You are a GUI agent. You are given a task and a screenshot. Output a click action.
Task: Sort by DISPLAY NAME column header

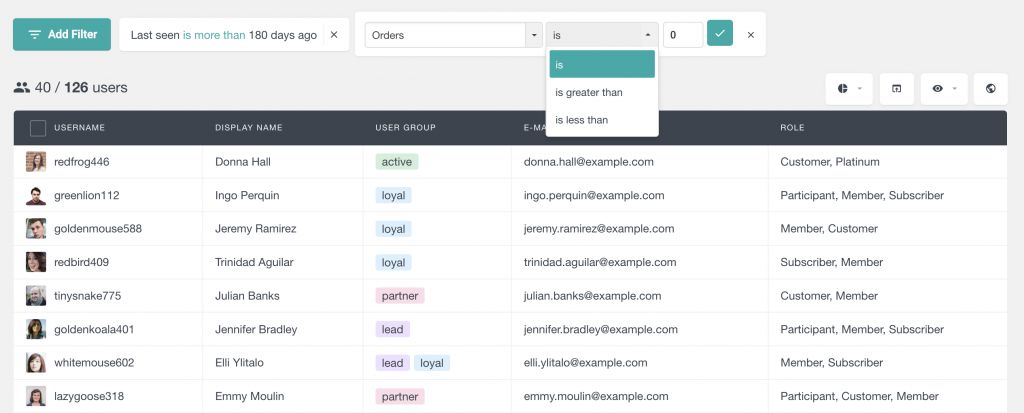click(x=249, y=128)
